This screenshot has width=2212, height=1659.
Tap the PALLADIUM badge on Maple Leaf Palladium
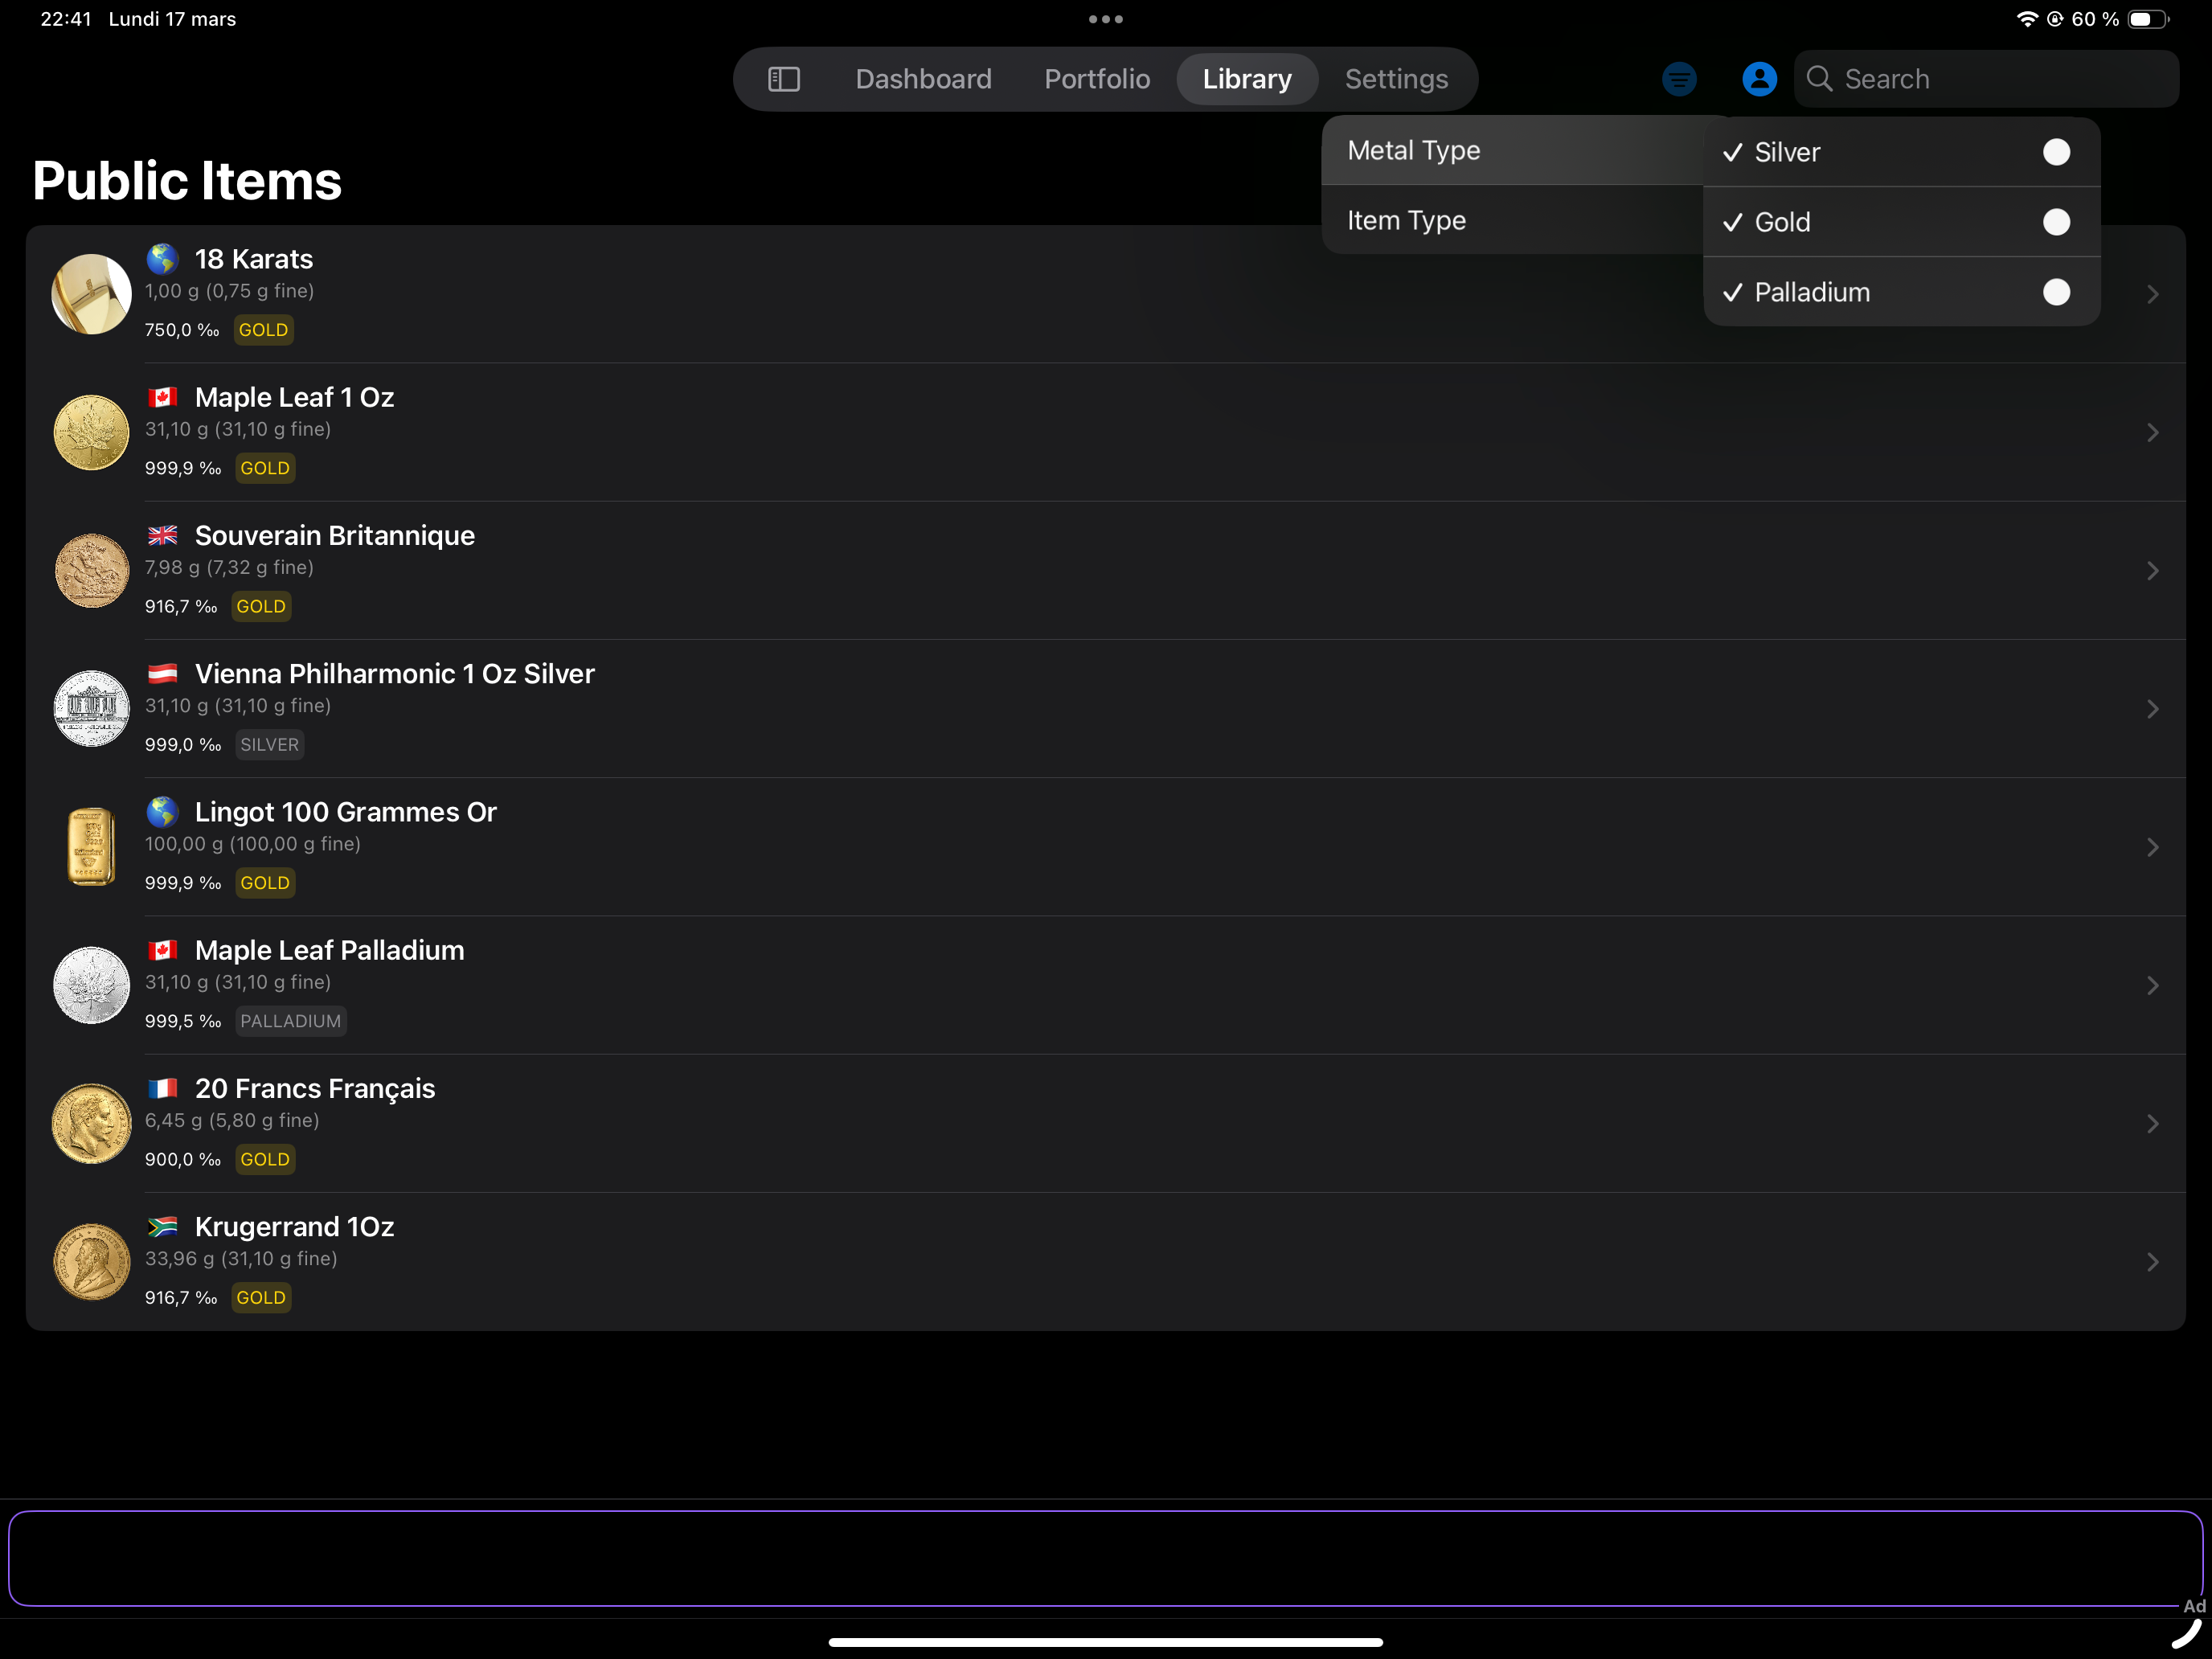(291, 1021)
